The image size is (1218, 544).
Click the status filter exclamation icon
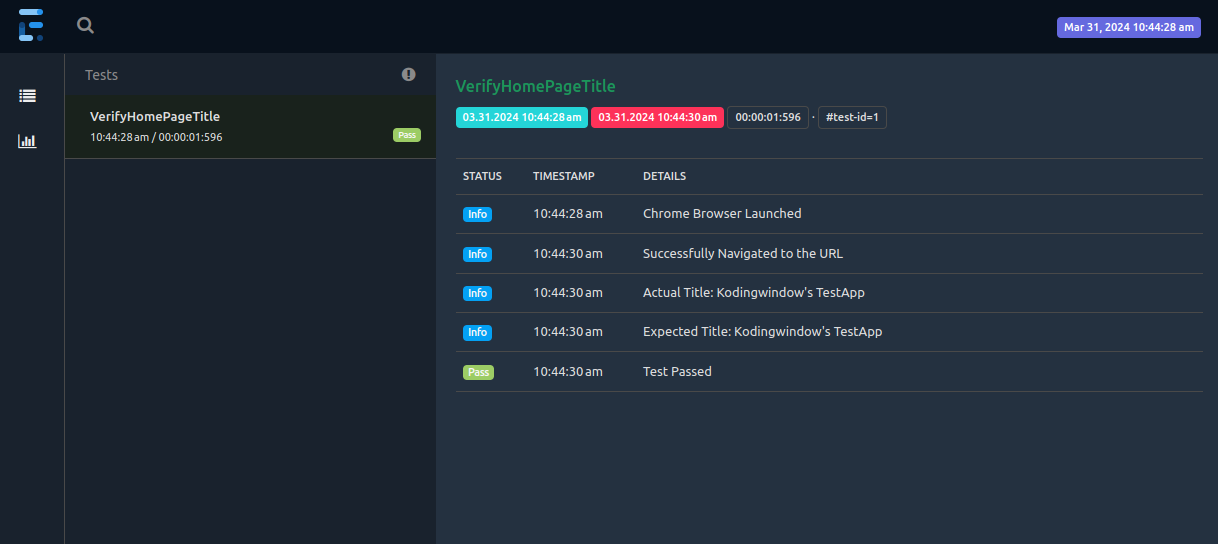(x=409, y=74)
